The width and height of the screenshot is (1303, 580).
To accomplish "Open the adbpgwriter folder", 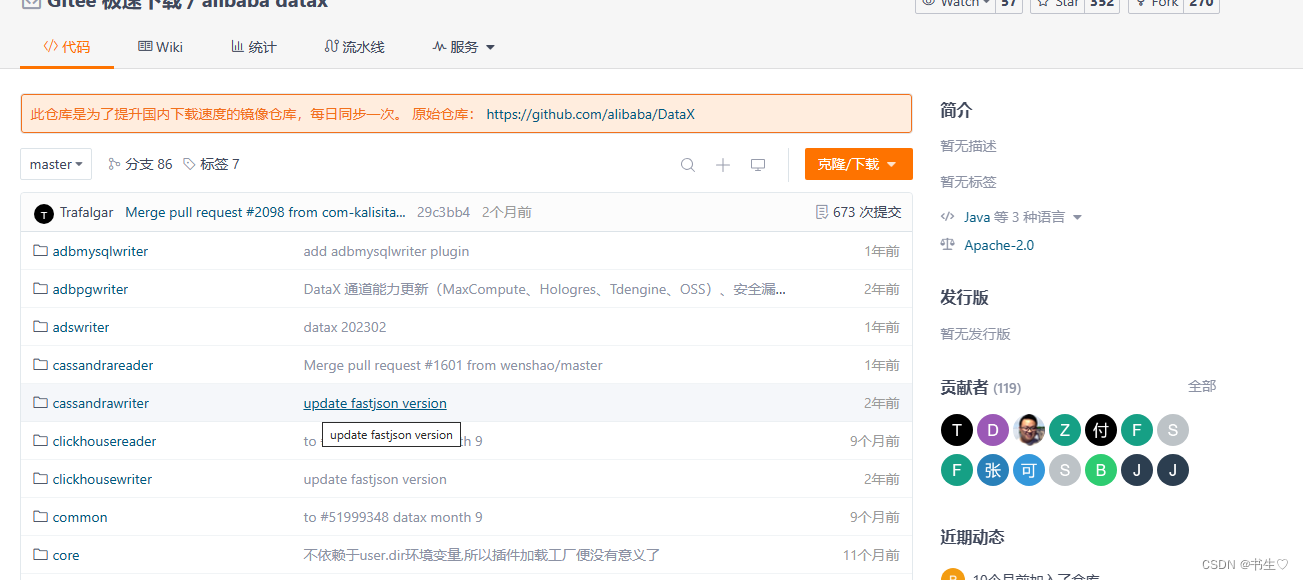I will [x=90, y=289].
